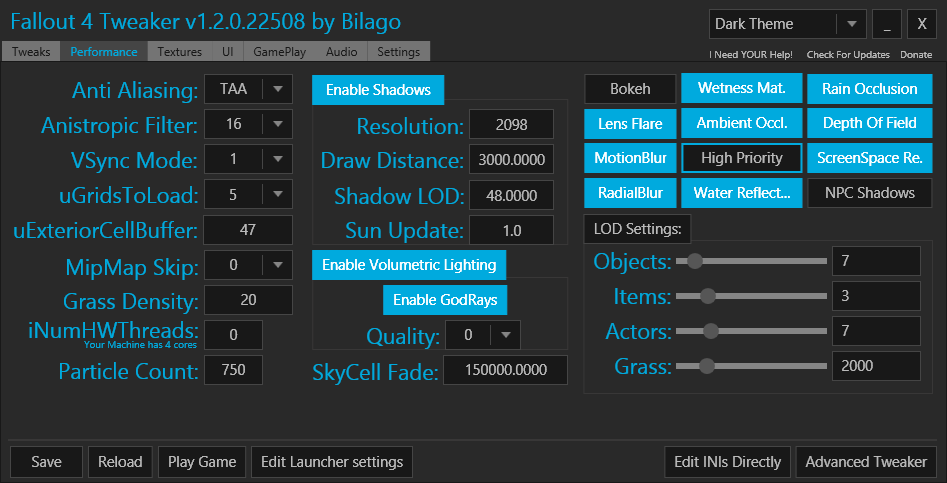The width and height of the screenshot is (947, 483).
Task: Open Edit Launcher settings
Action: coord(332,462)
